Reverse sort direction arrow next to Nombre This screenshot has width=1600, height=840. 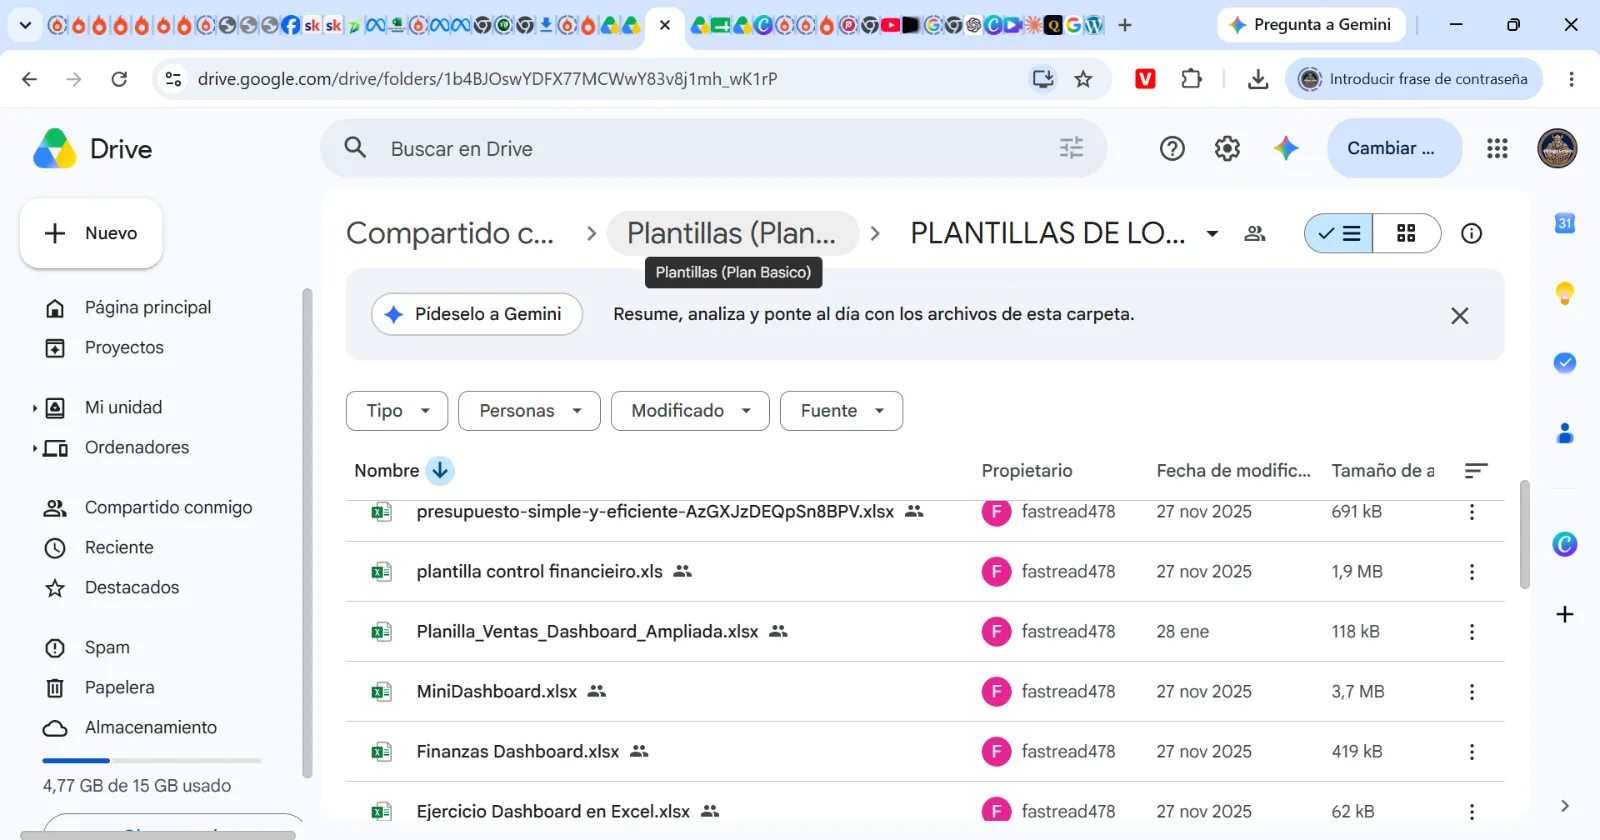click(440, 470)
